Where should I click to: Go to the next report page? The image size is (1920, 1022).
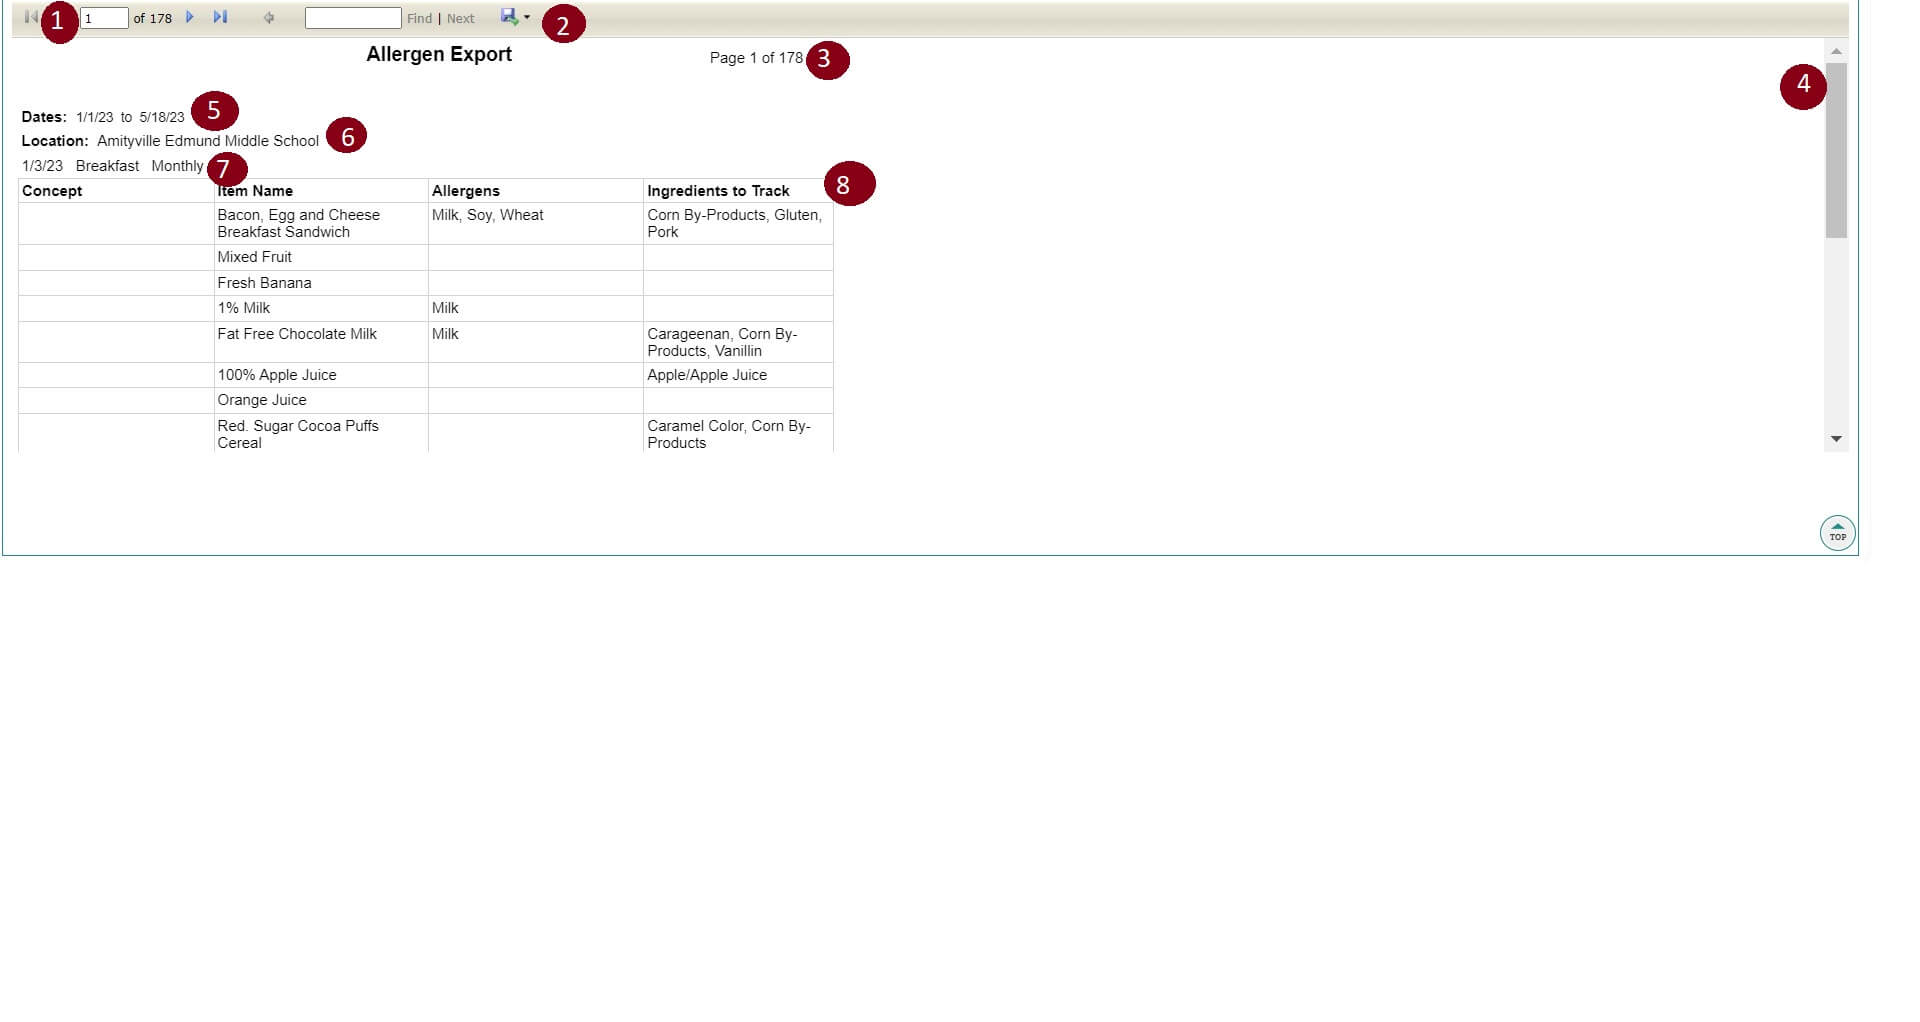pos(190,17)
